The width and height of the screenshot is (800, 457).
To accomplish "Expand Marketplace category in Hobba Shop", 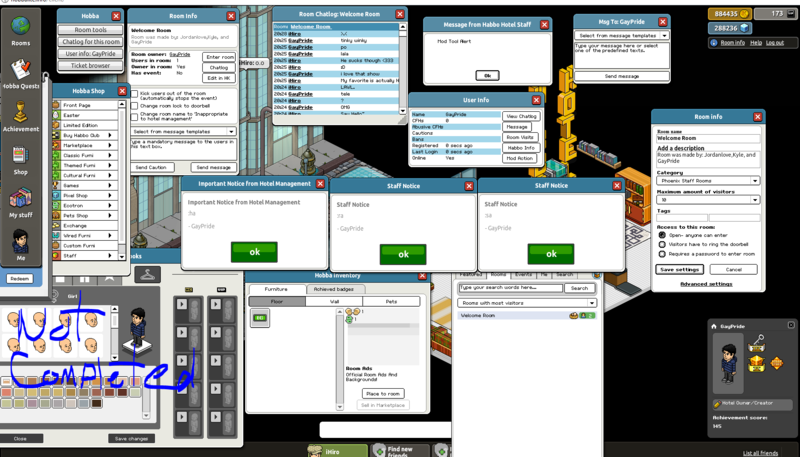I will point(110,145).
